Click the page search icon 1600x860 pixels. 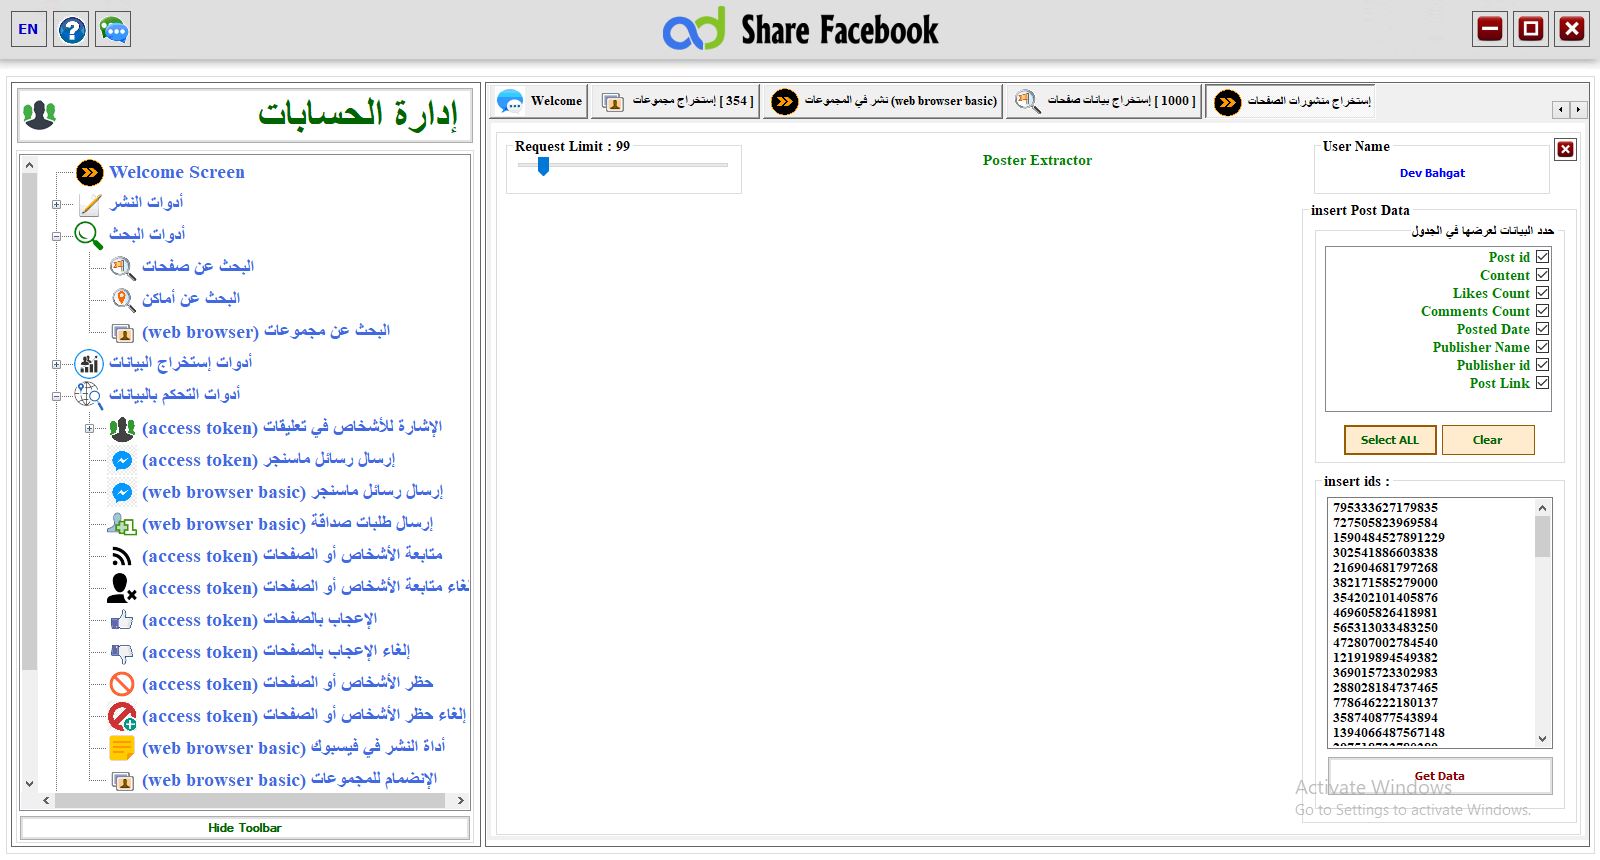click(x=122, y=268)
